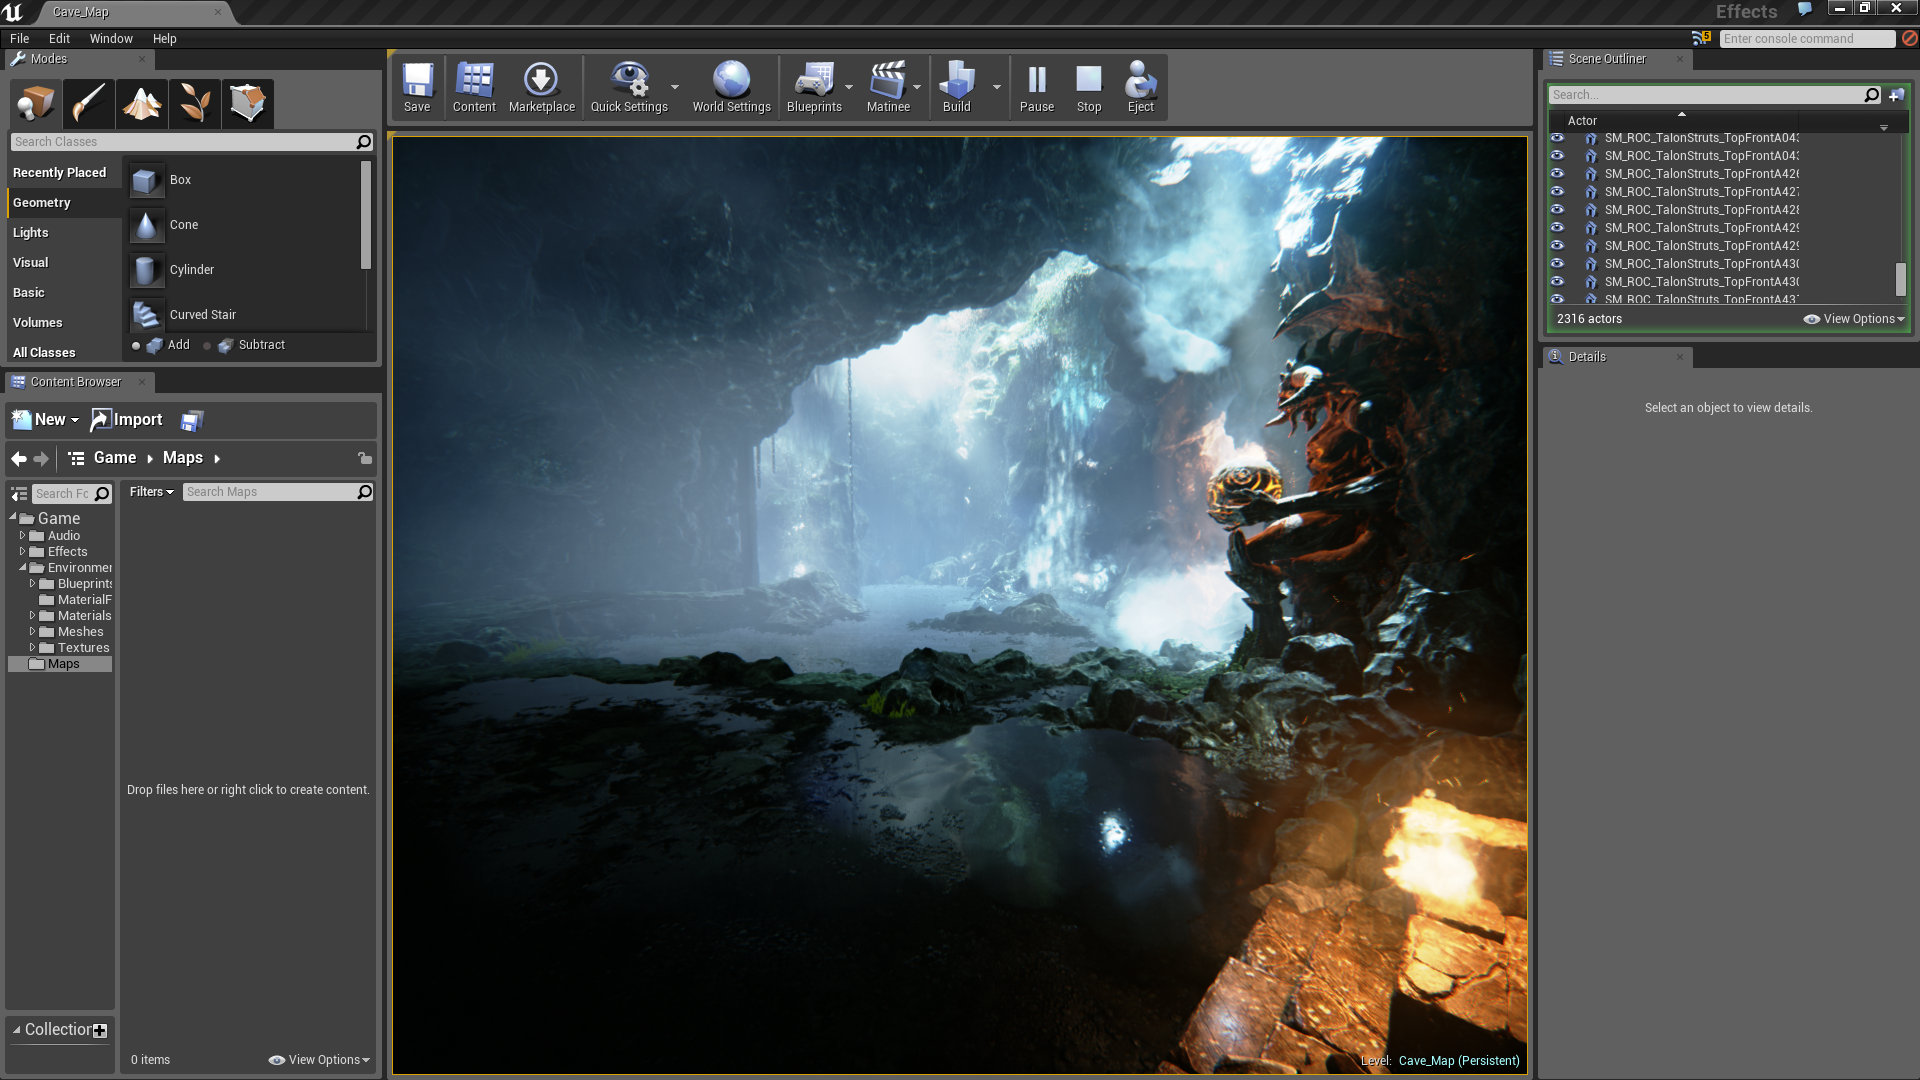Collapse the Collections section triangle

click(x=16, y=1030)
